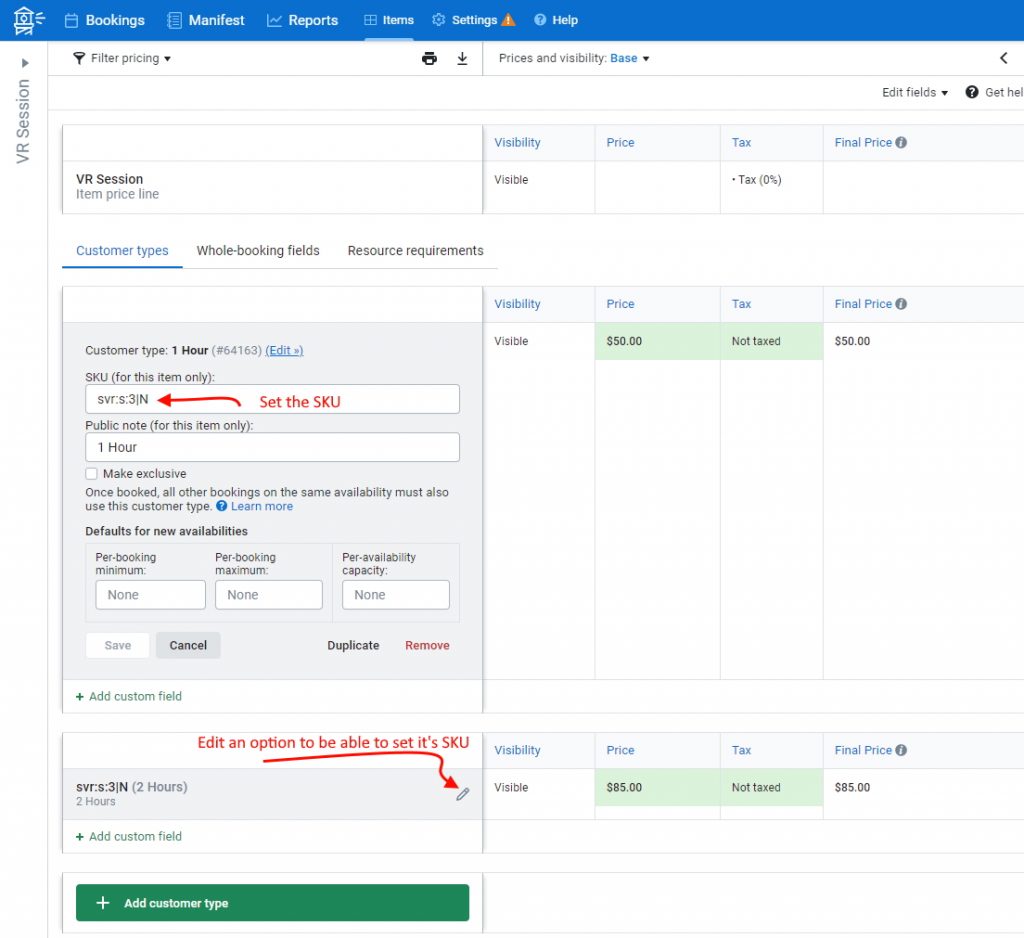Open the Manifest menu
This screenshot has width=1024, height=938.
[x=205, y=20]
